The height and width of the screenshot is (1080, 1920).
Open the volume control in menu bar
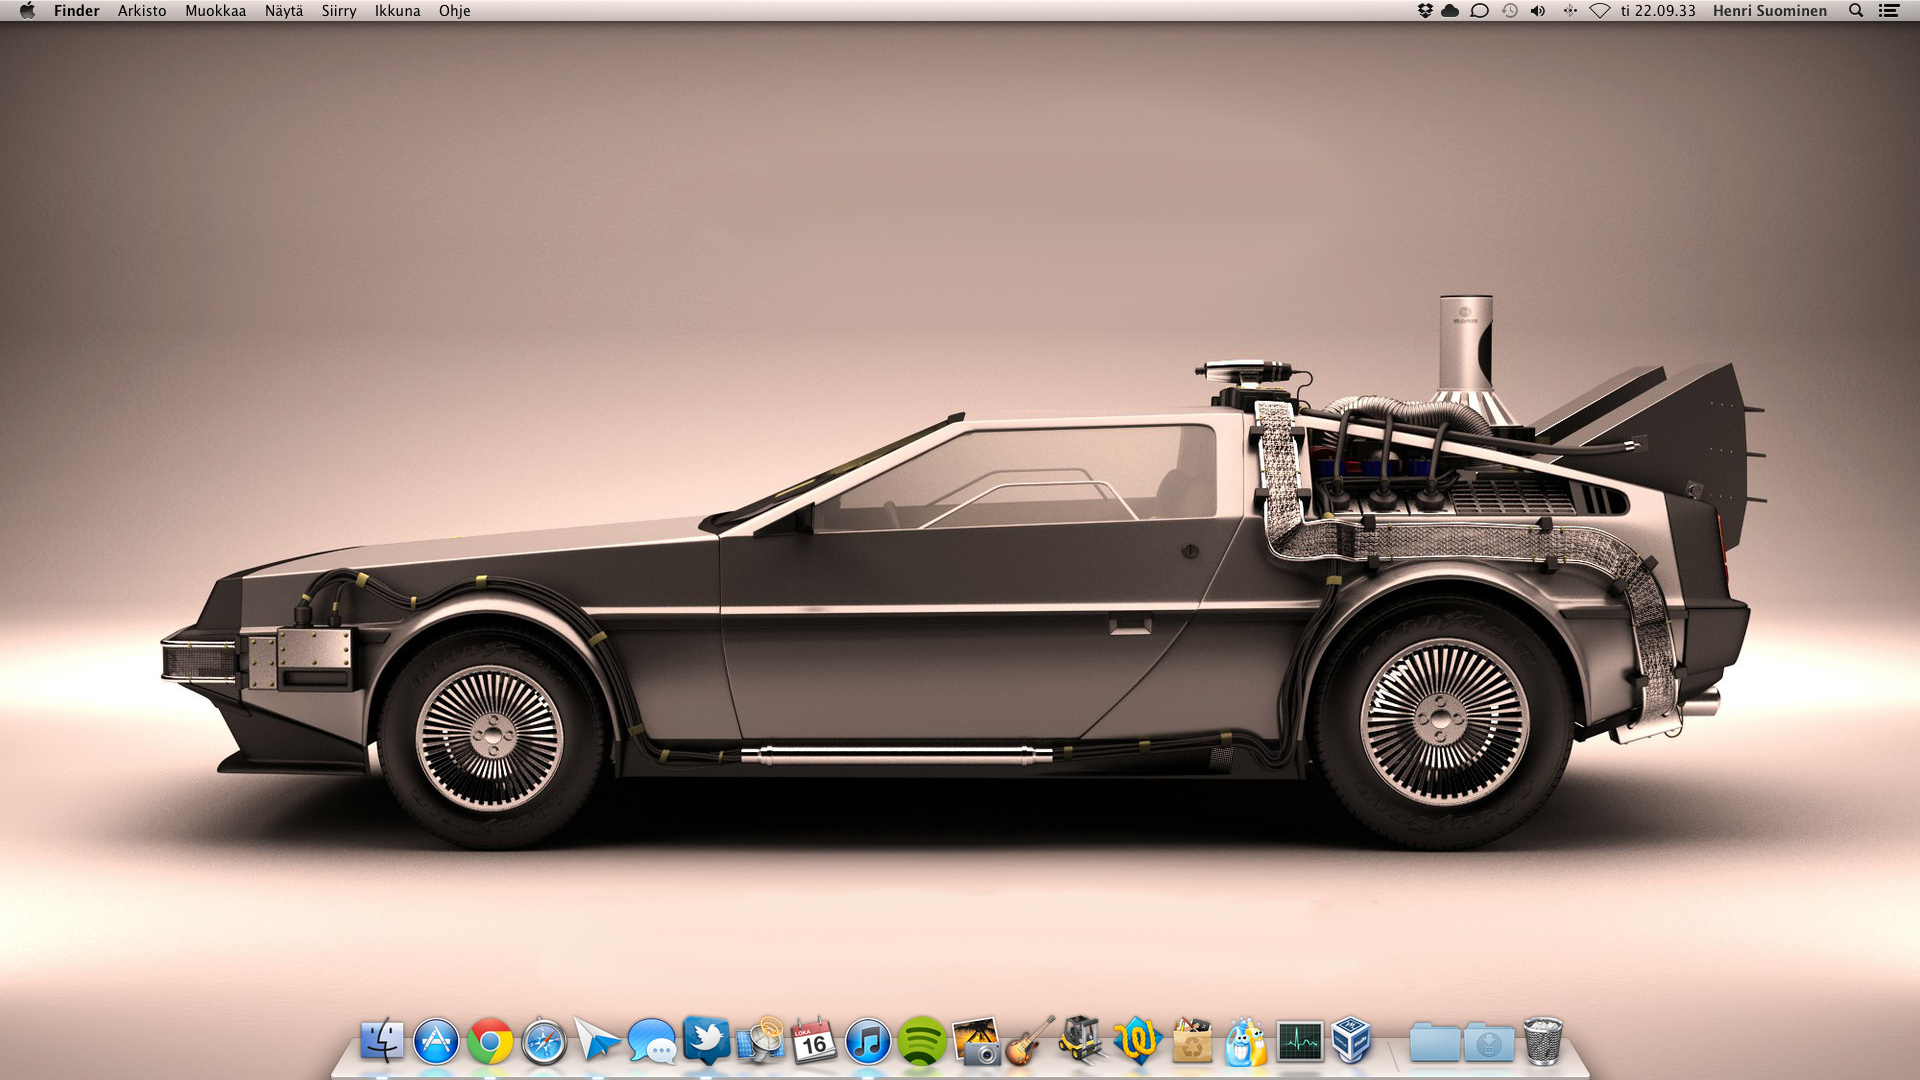pyautogui.click(x=1538, y=11)
